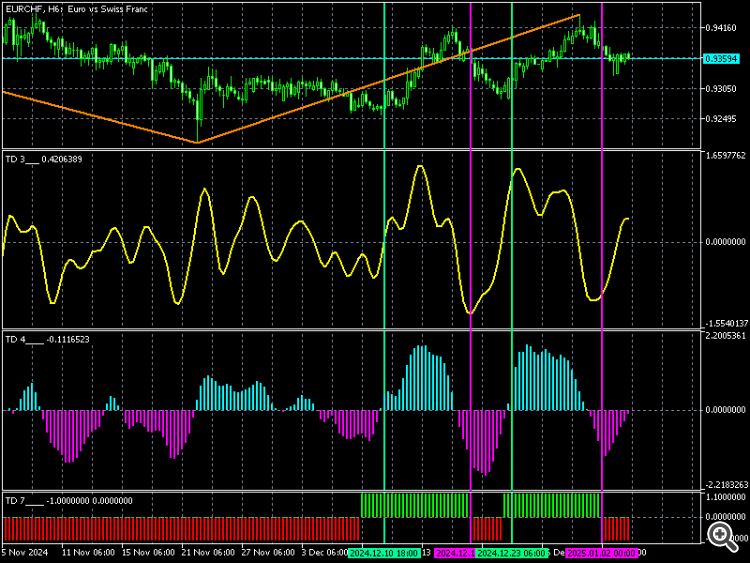This screenshot has height=563, width=750.
Task: Click the 2024.12.10 18:00 green date label
Action: [384, 553]
